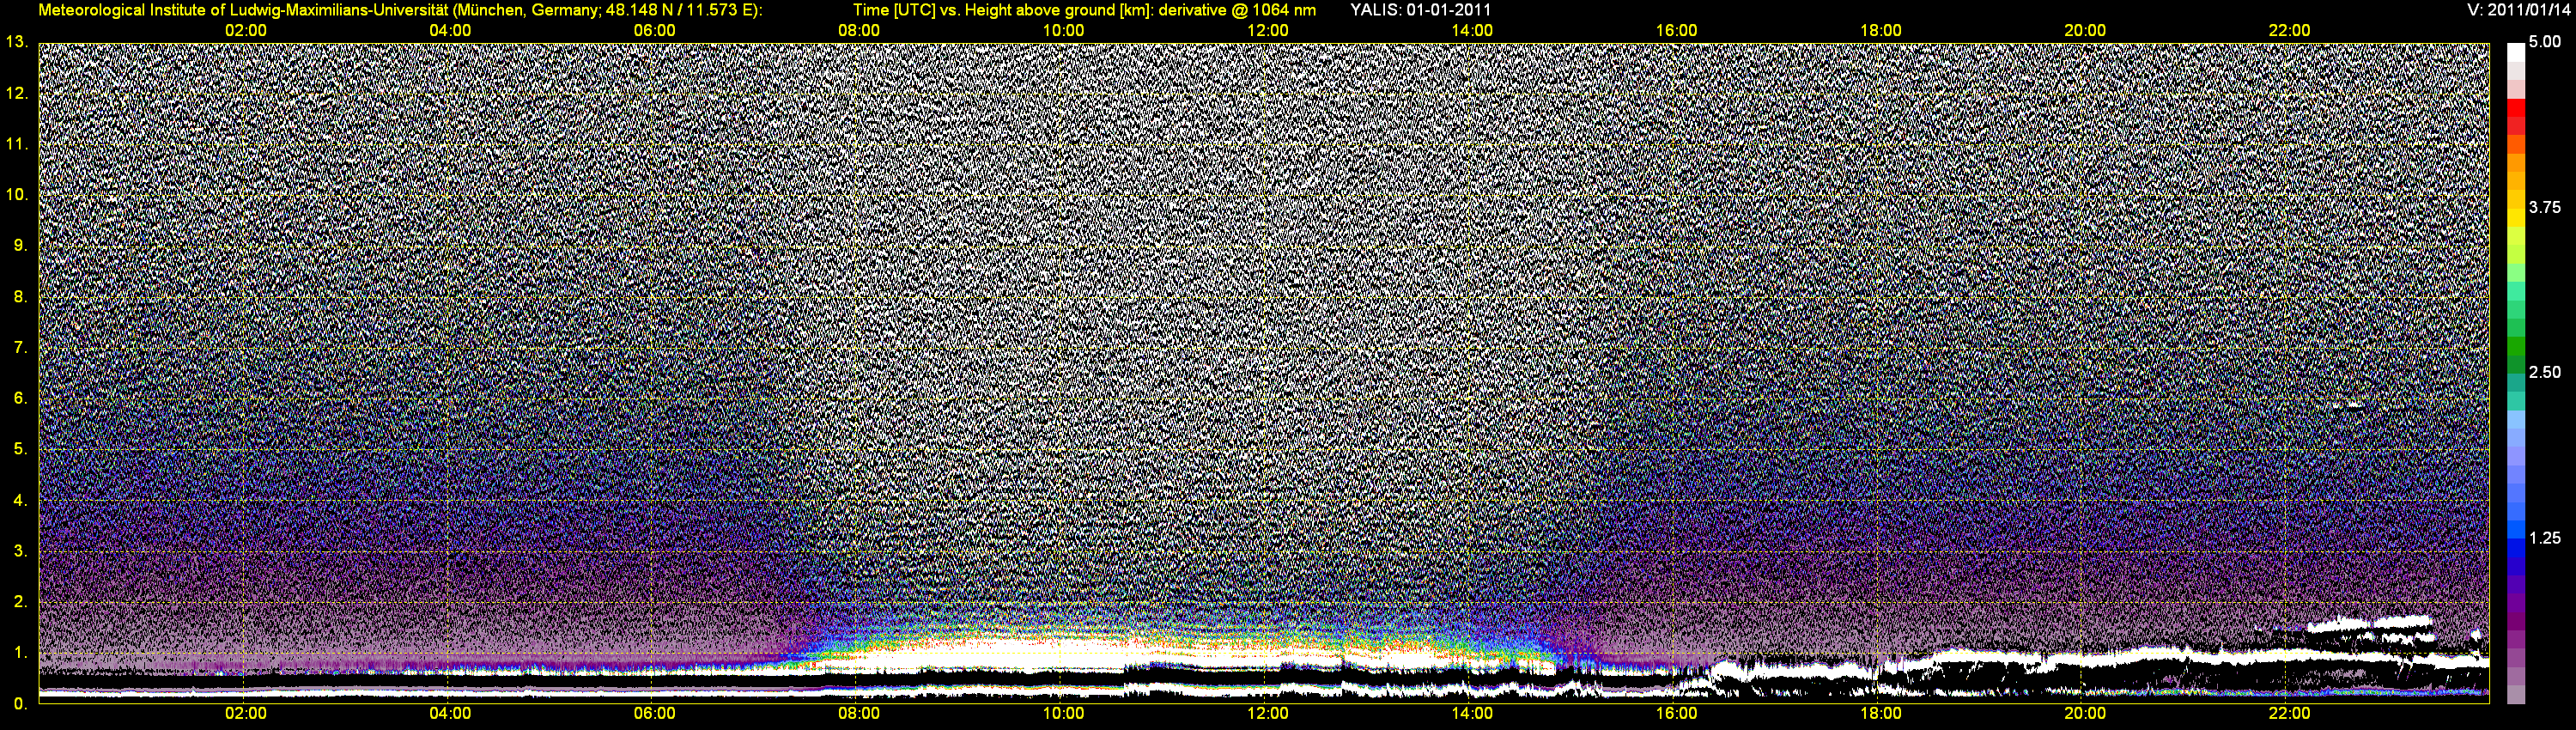
Task: Click the 1.25 color scale label
Action: [2544, 538]
